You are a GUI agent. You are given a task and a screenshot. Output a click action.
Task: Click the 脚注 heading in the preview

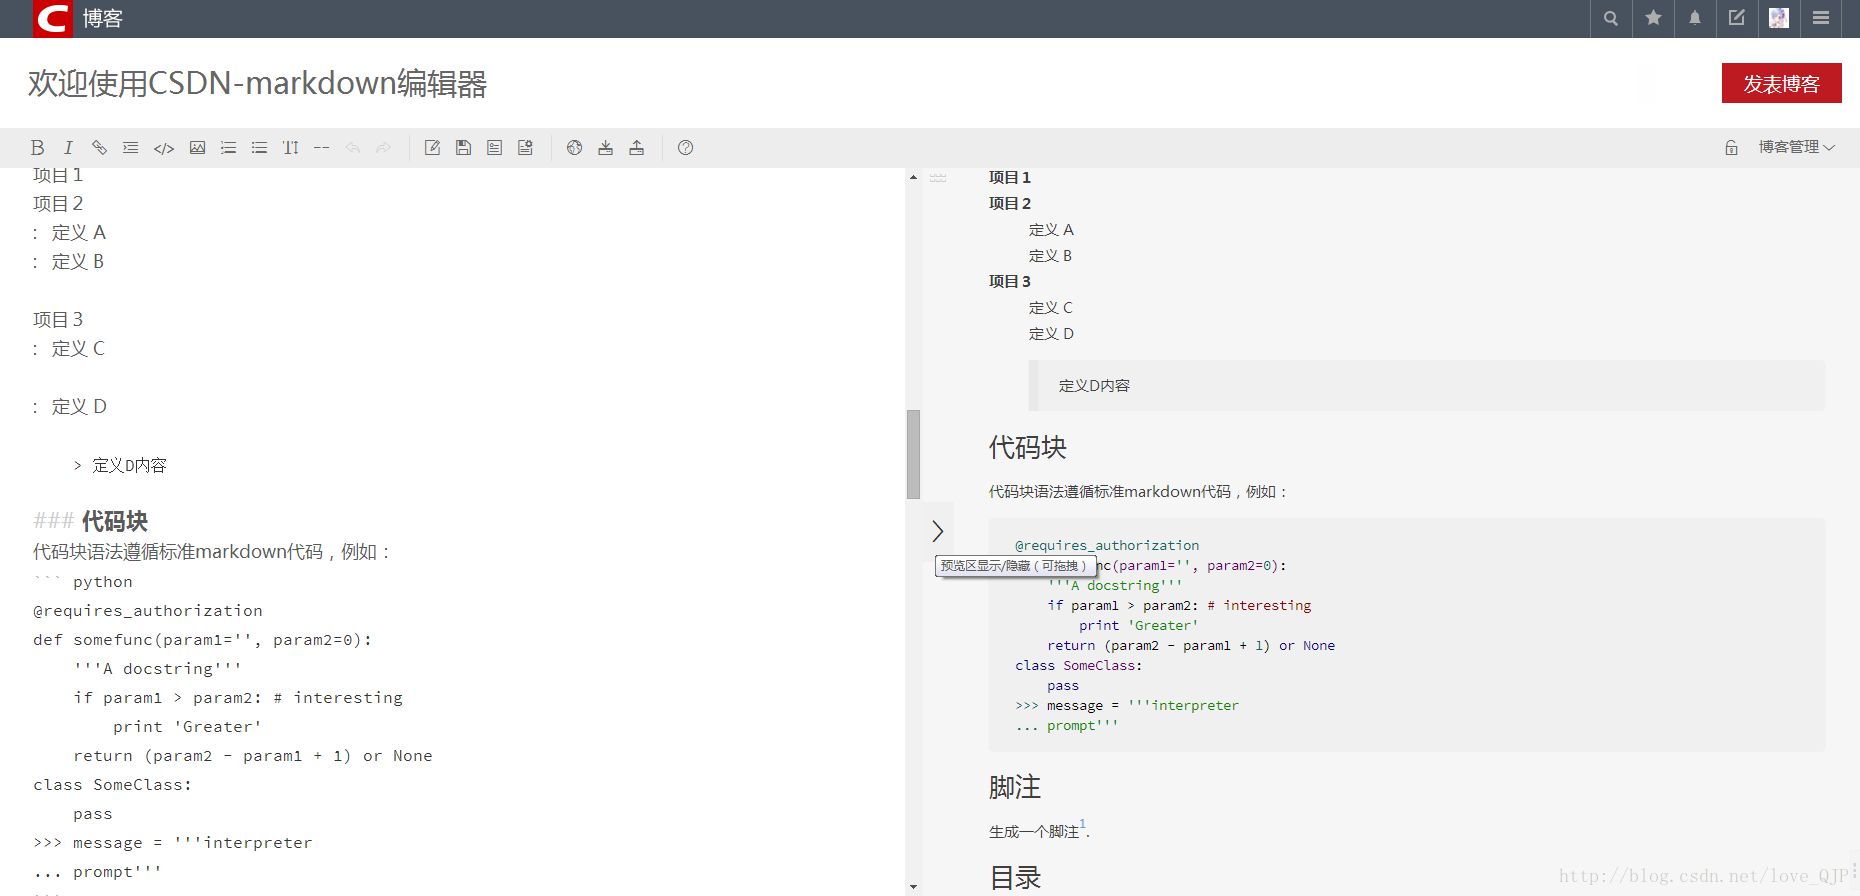coord(1015,787)
